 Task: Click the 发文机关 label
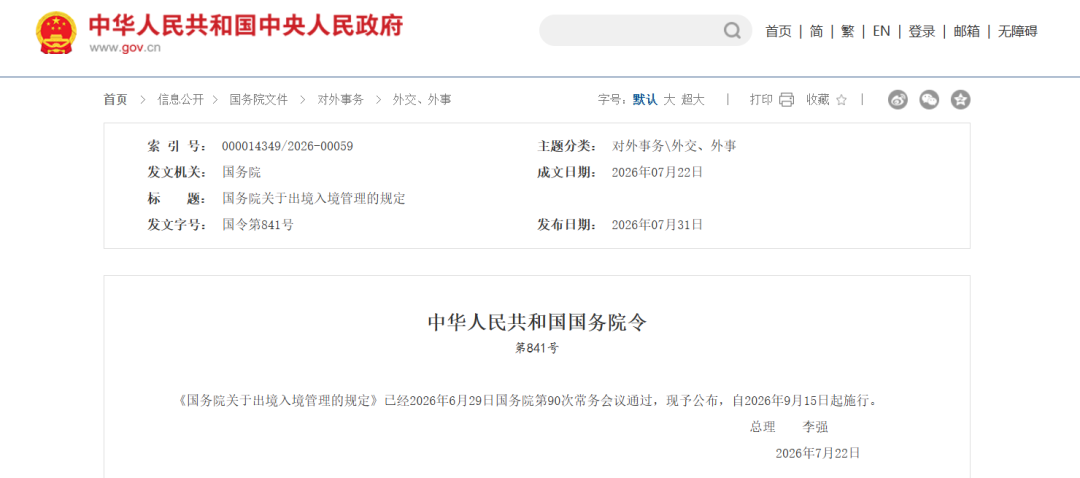point(177,173)
